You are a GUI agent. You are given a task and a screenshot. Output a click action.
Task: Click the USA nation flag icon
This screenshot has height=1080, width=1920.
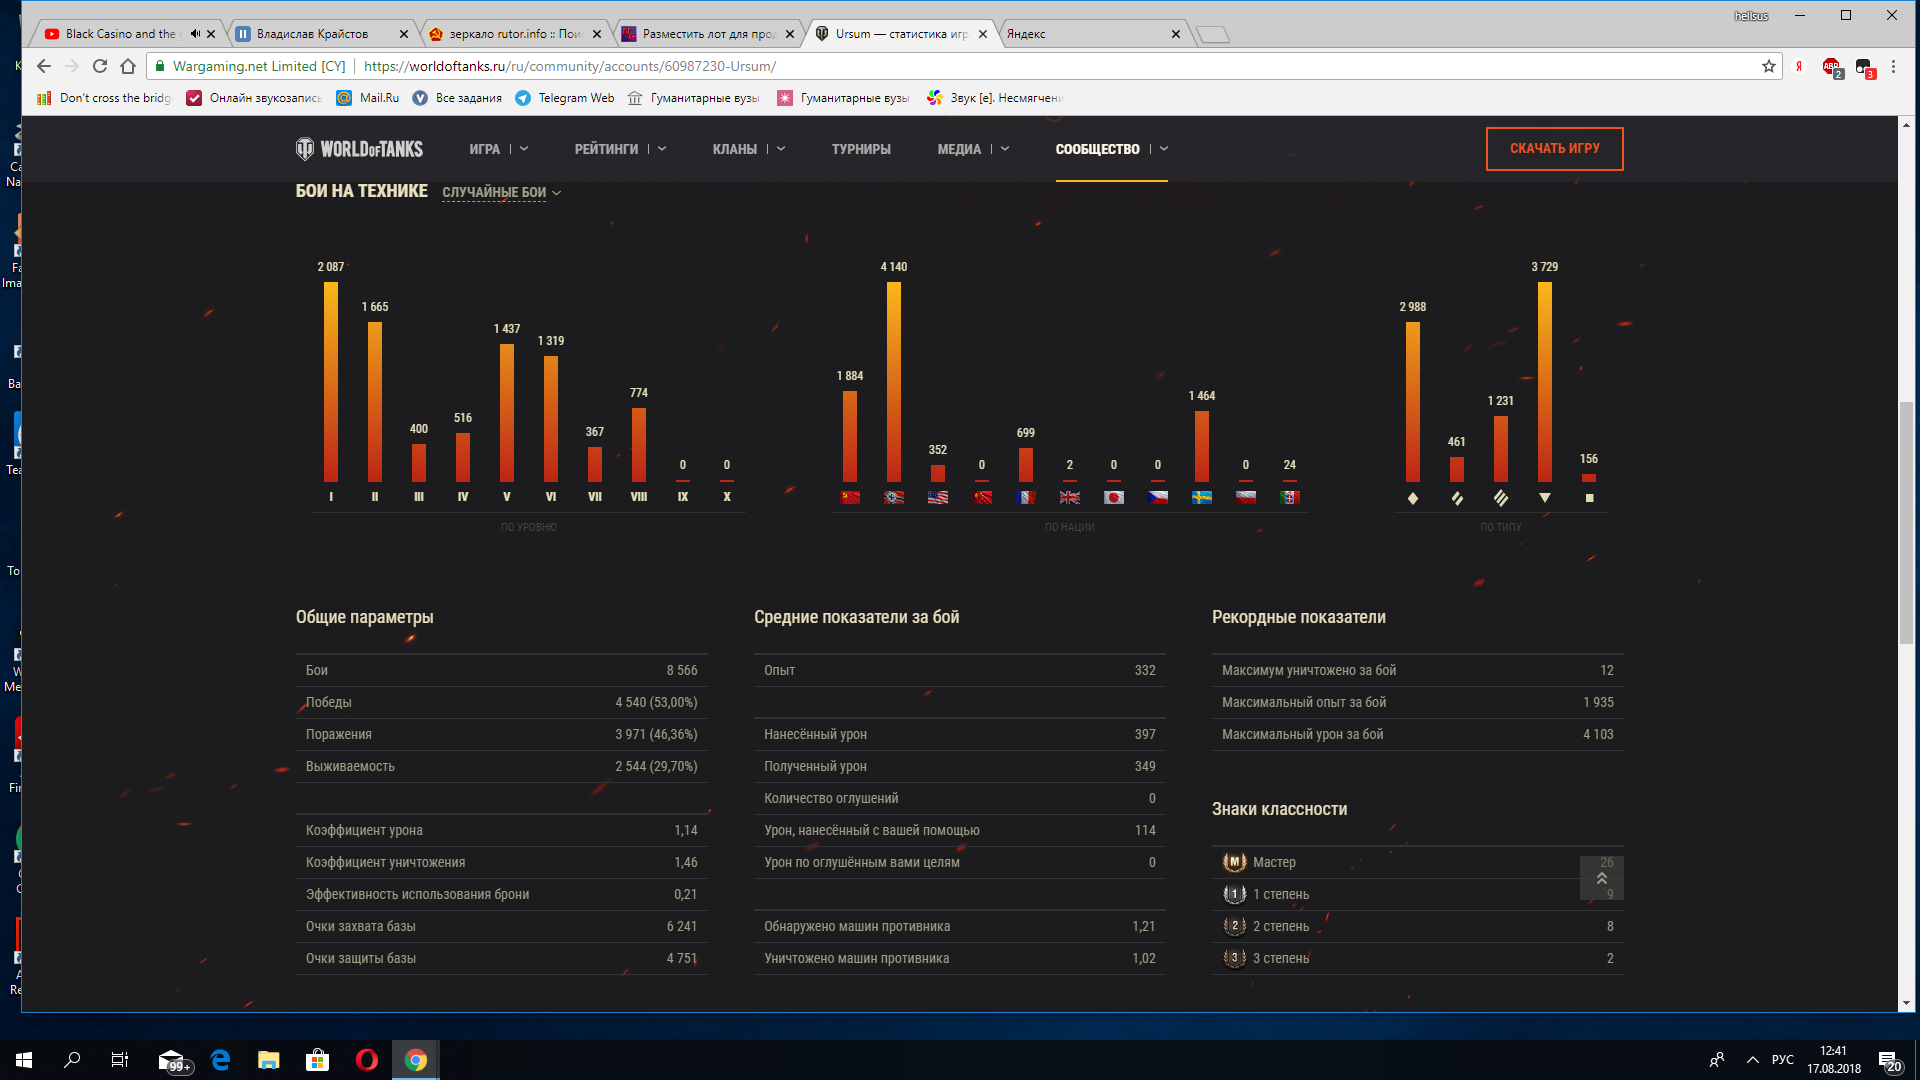(x=938, y=497)
